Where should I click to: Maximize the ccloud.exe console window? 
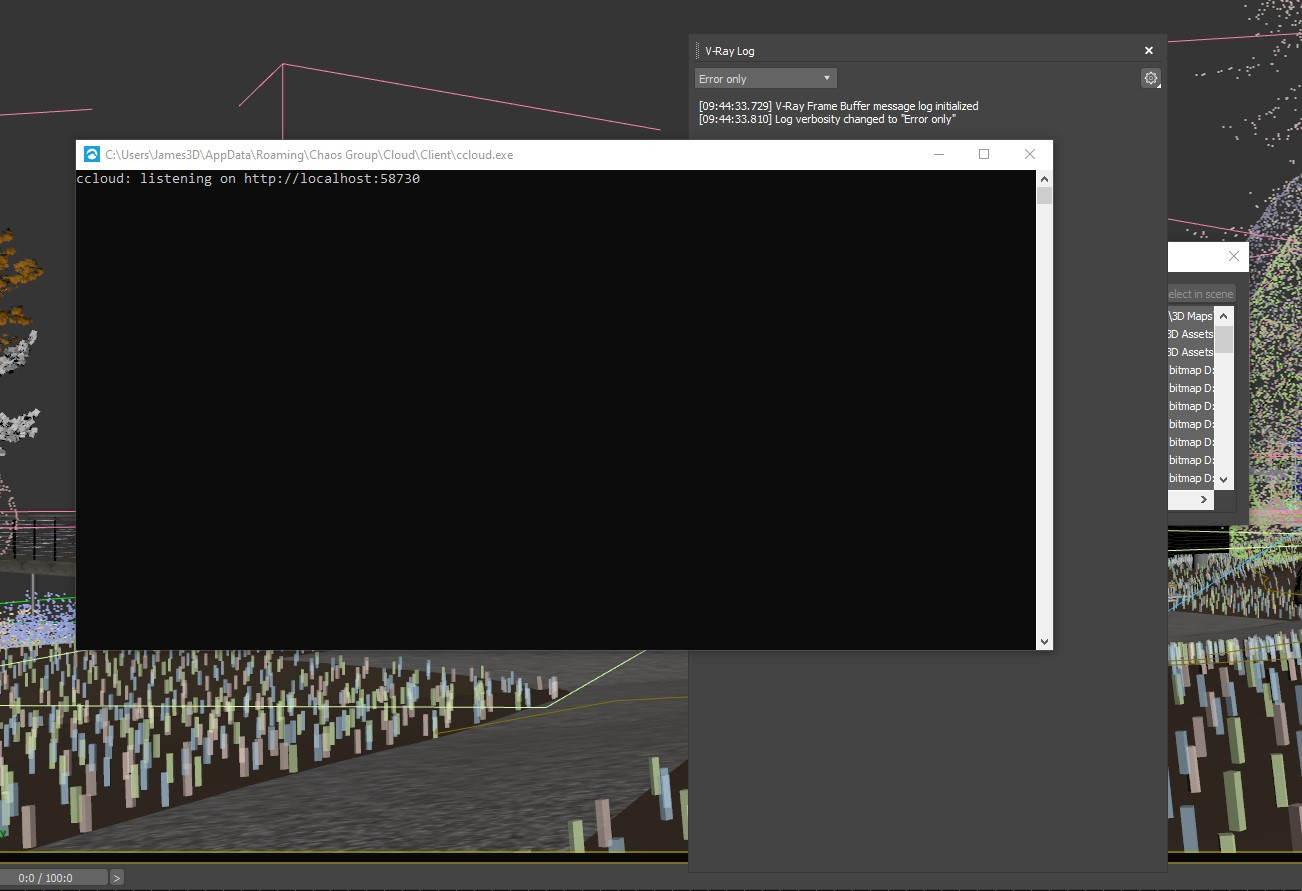point(984,154)
